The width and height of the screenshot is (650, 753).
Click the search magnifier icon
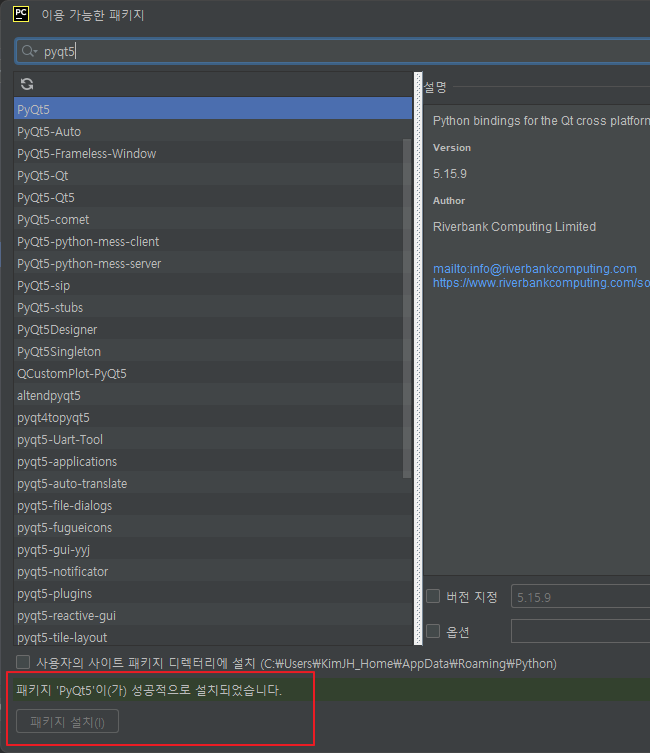29,51
